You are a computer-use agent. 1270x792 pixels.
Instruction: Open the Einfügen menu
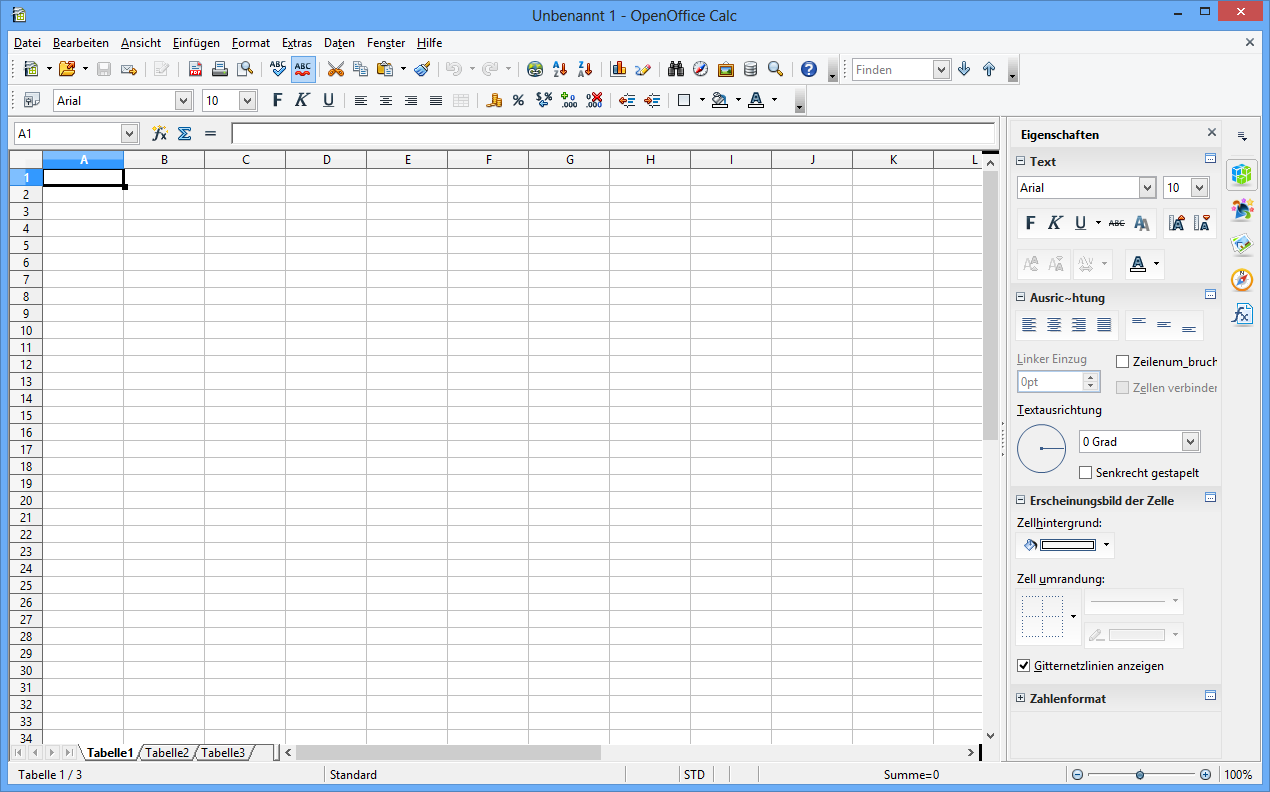(x=196, y=43)
